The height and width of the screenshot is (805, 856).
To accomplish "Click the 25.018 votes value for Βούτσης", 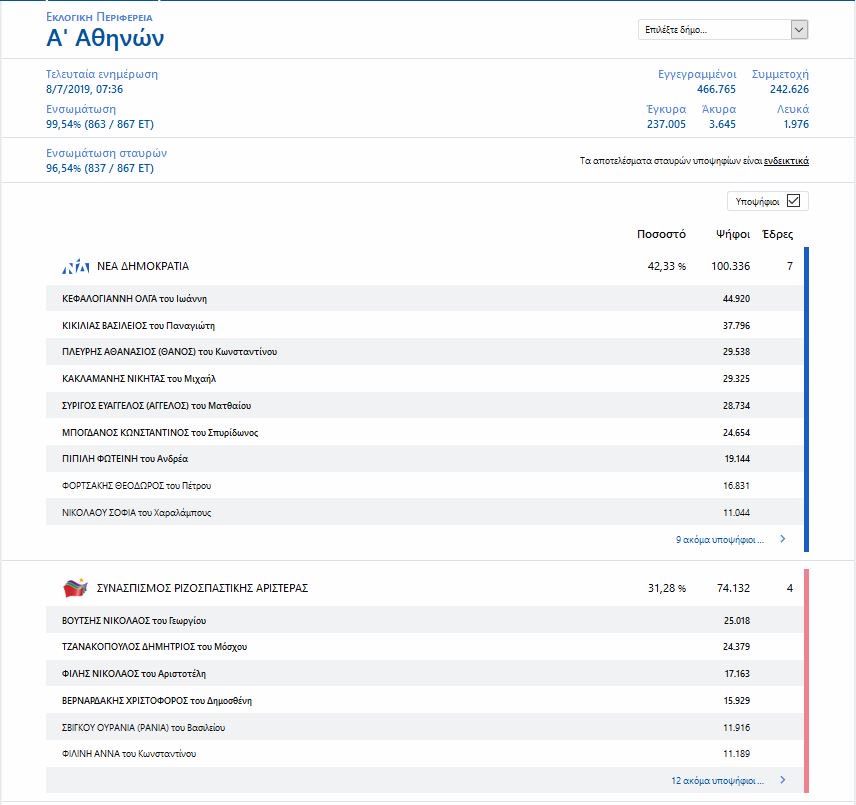I will (736, 621).
